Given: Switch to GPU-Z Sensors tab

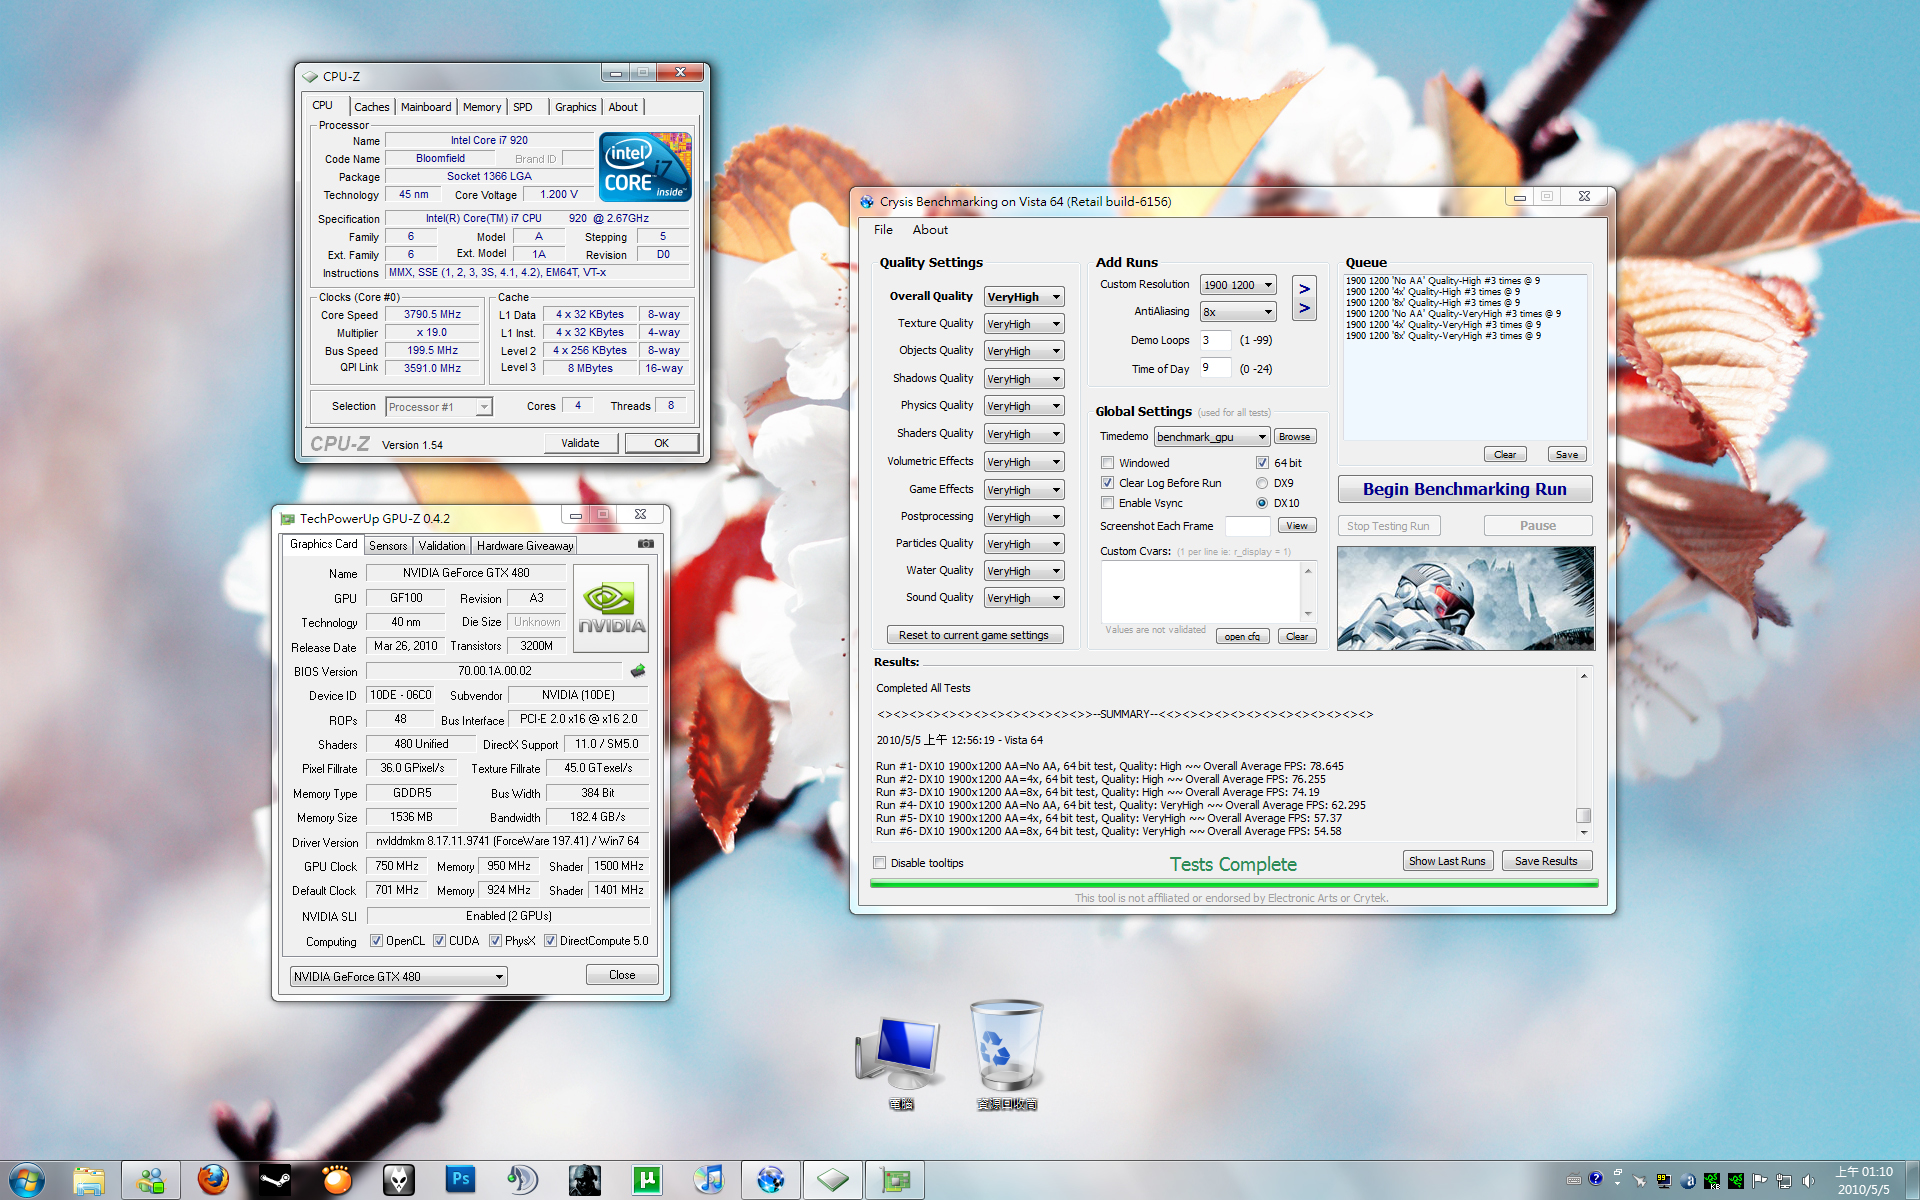Looking at the screenshot, I should [x=388, y=546].
